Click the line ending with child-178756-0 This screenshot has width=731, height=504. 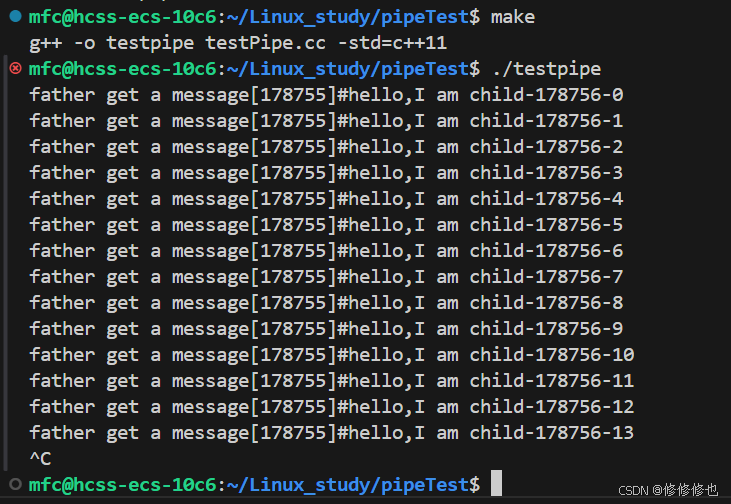326,95
